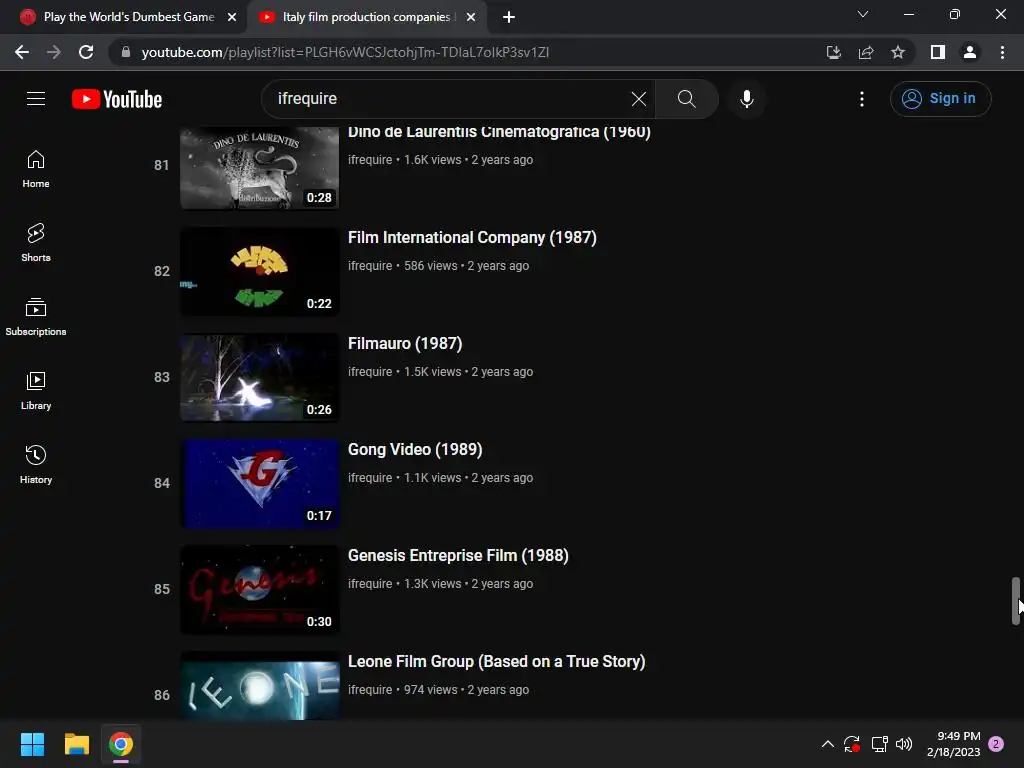Open YouTube settings three-dot menu
This screenshot has height=768, width=1024.
862,99
